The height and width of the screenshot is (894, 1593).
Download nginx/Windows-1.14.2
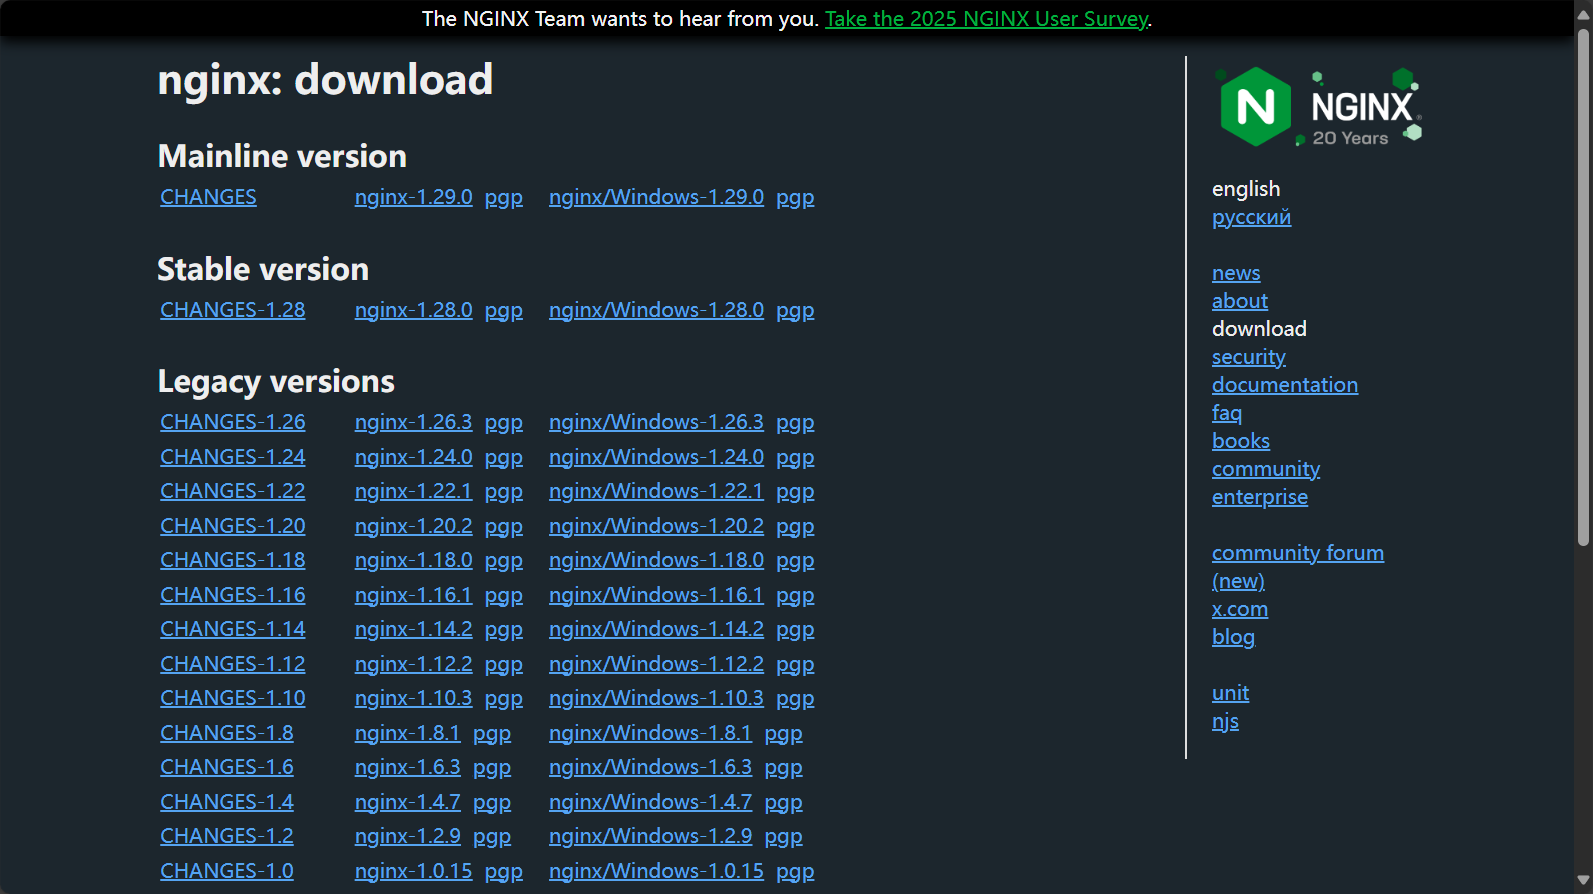(x=656, y=629)
